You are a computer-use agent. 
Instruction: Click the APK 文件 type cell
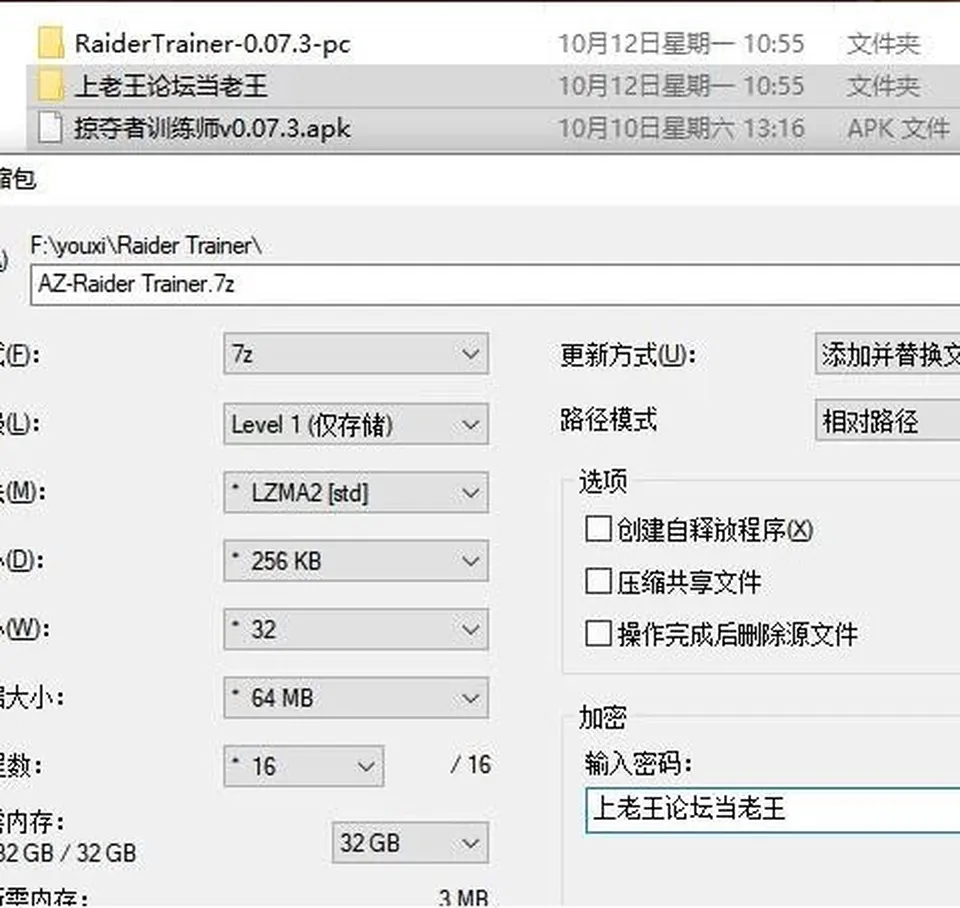(x=898, y=129)
